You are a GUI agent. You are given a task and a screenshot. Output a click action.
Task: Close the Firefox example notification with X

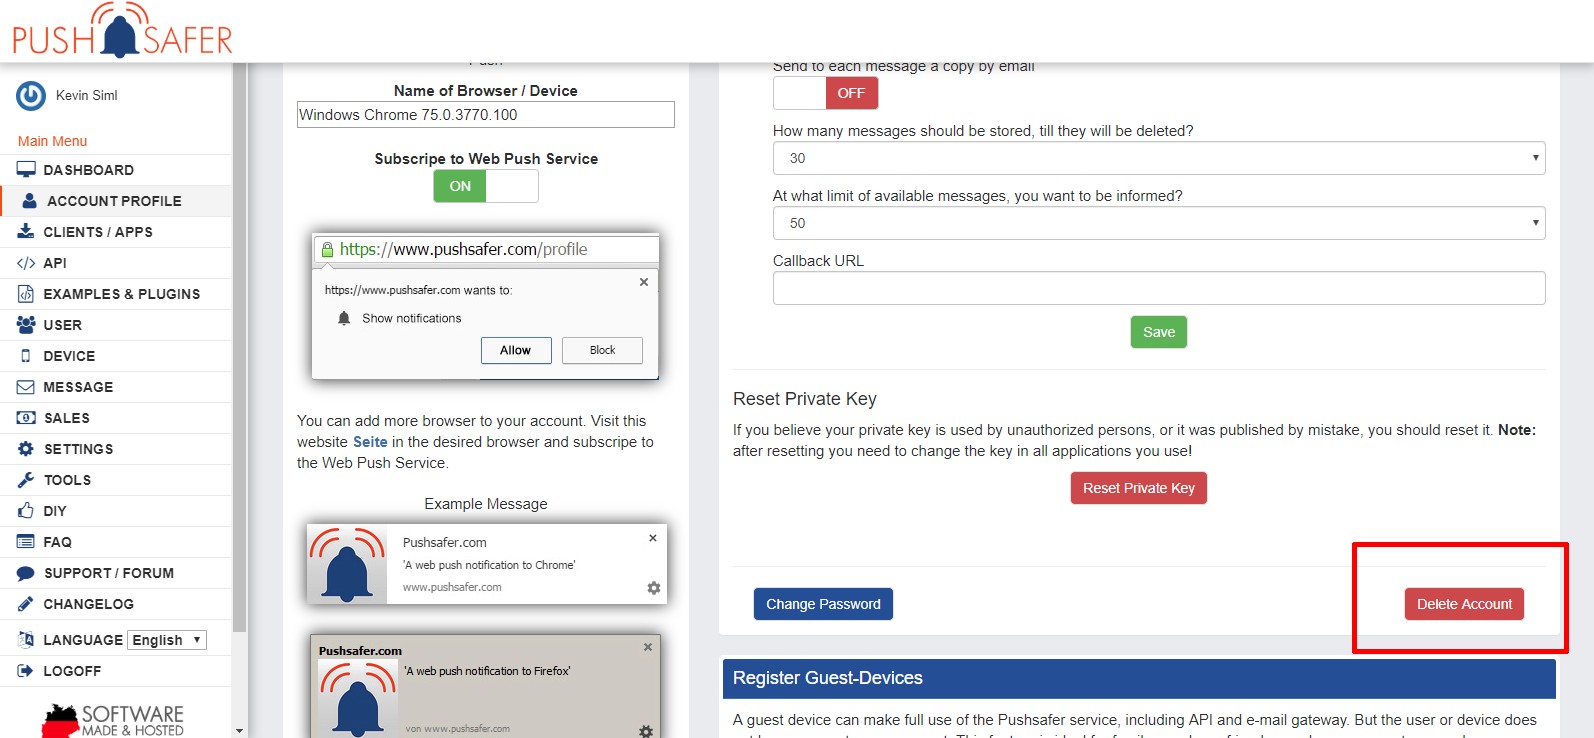coord(648,647)
